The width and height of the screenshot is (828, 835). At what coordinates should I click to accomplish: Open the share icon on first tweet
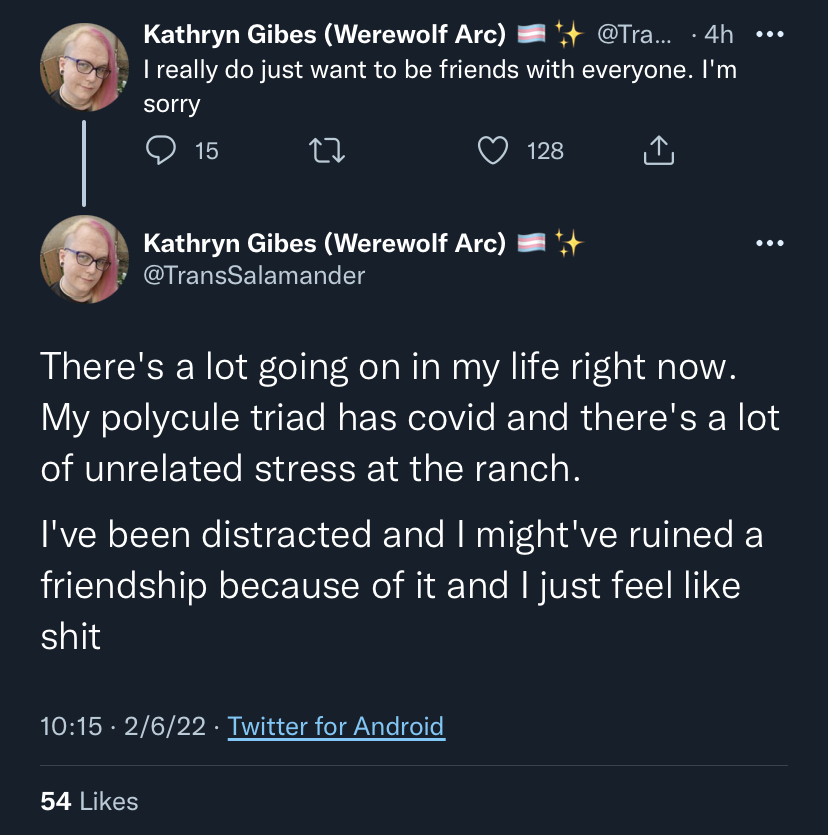(x=659, y=150)
